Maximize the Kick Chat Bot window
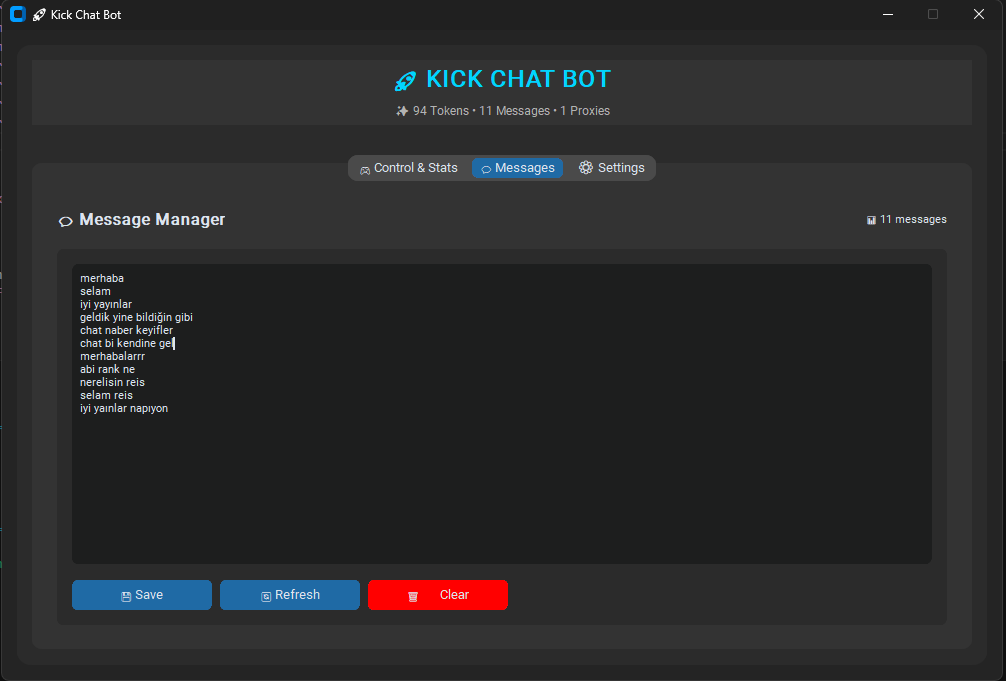 [x=933, y=15]
